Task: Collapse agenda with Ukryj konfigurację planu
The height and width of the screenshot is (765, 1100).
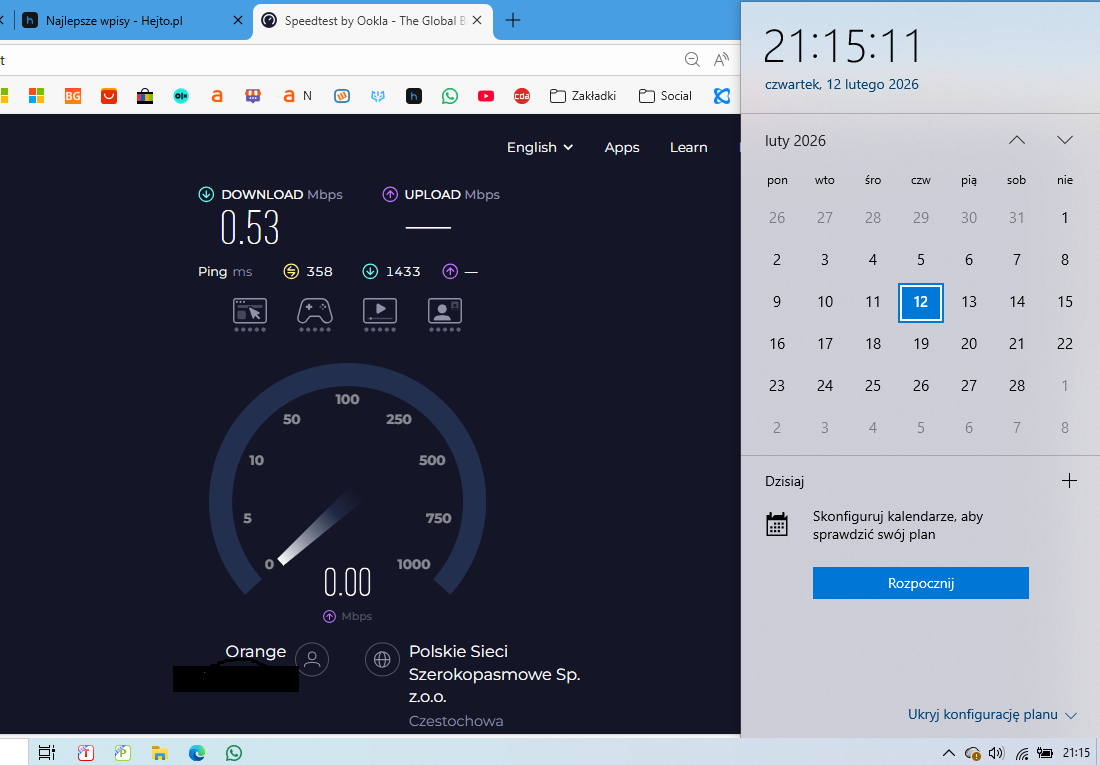Action: click(x=991, y=715)
